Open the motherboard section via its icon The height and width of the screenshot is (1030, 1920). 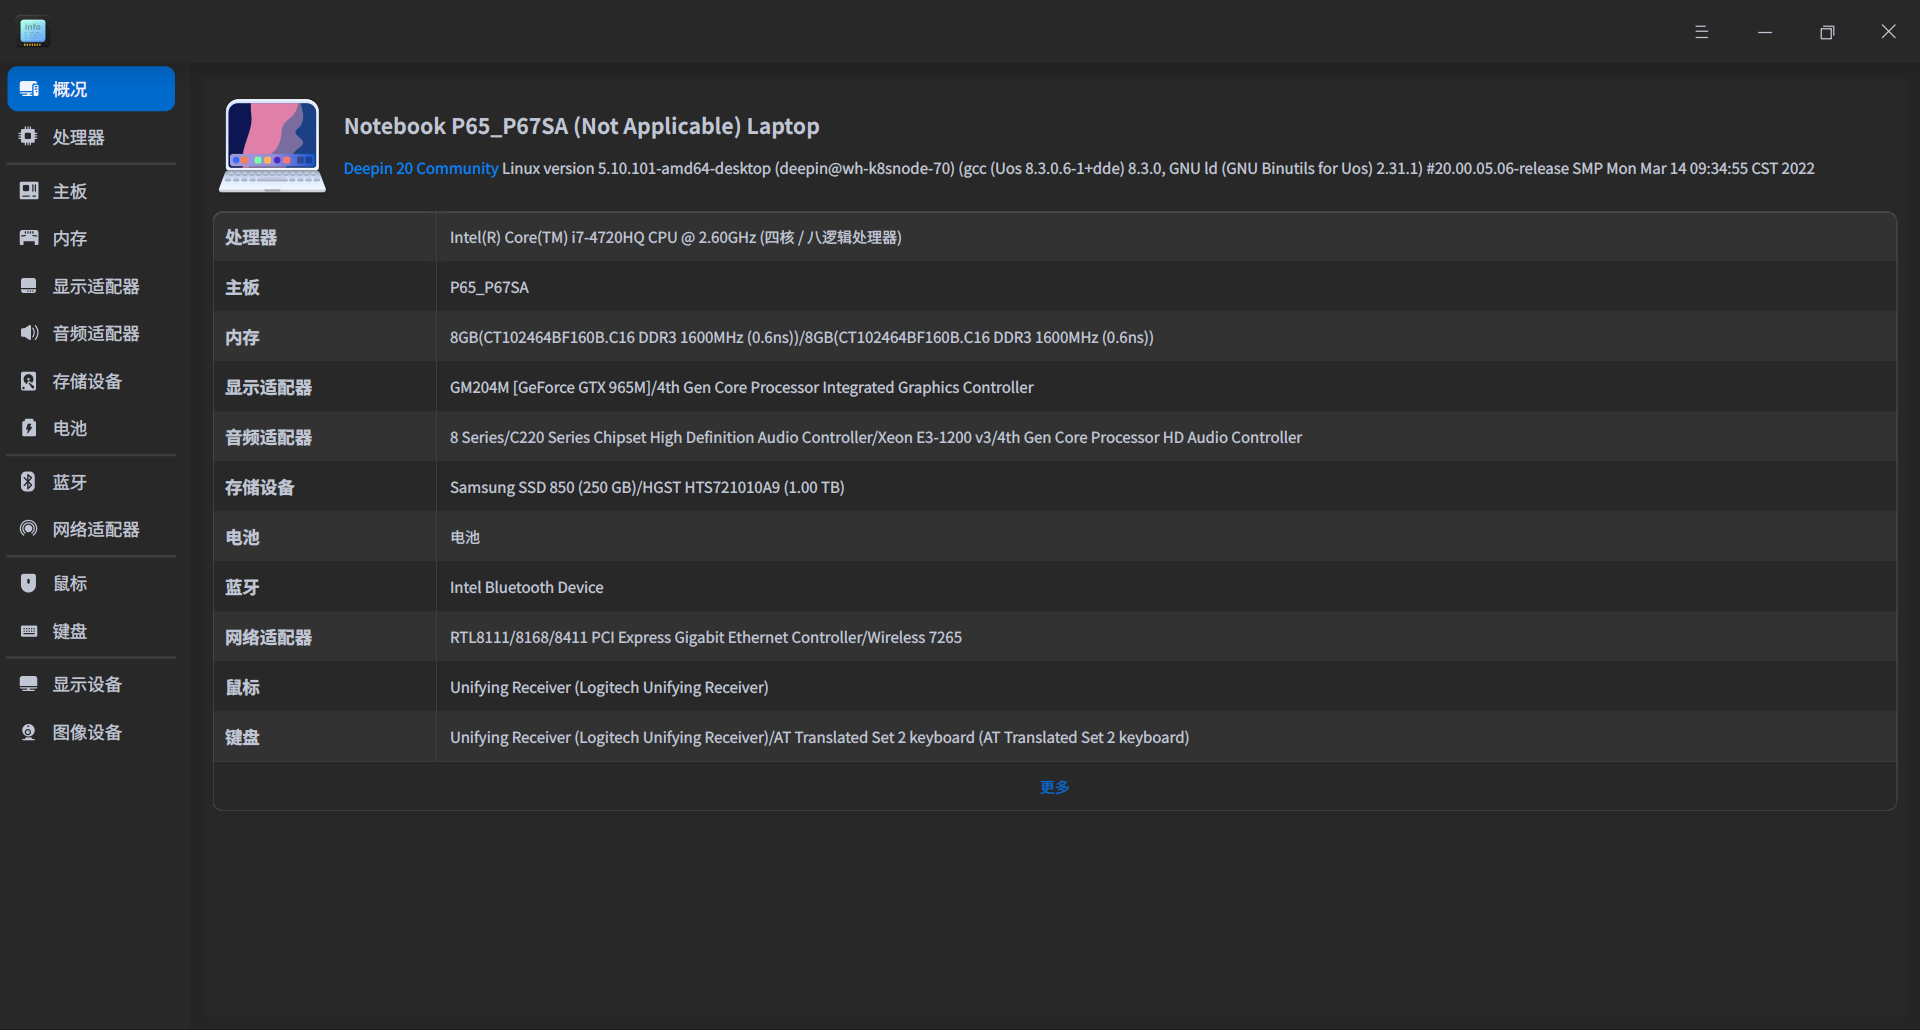[29, 191]
